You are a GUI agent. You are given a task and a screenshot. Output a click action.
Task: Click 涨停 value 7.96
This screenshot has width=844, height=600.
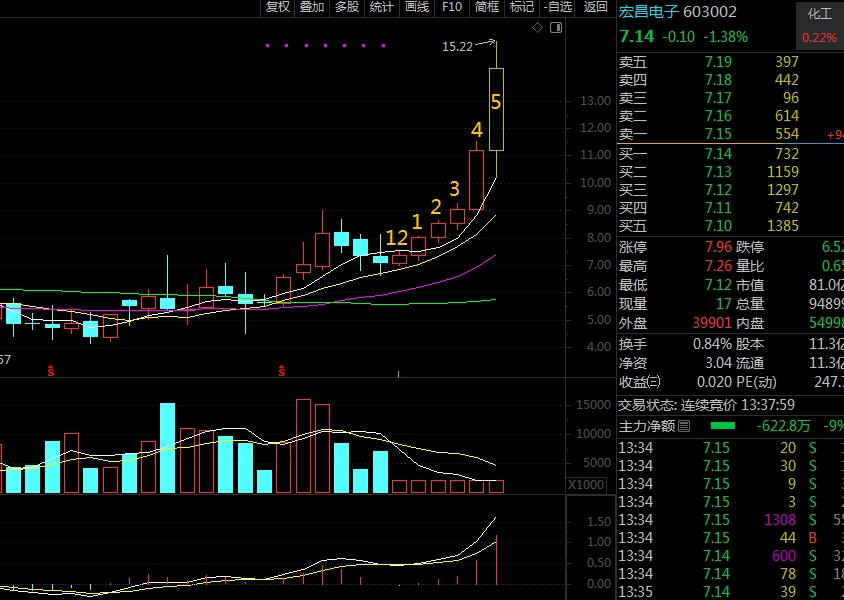718,247
